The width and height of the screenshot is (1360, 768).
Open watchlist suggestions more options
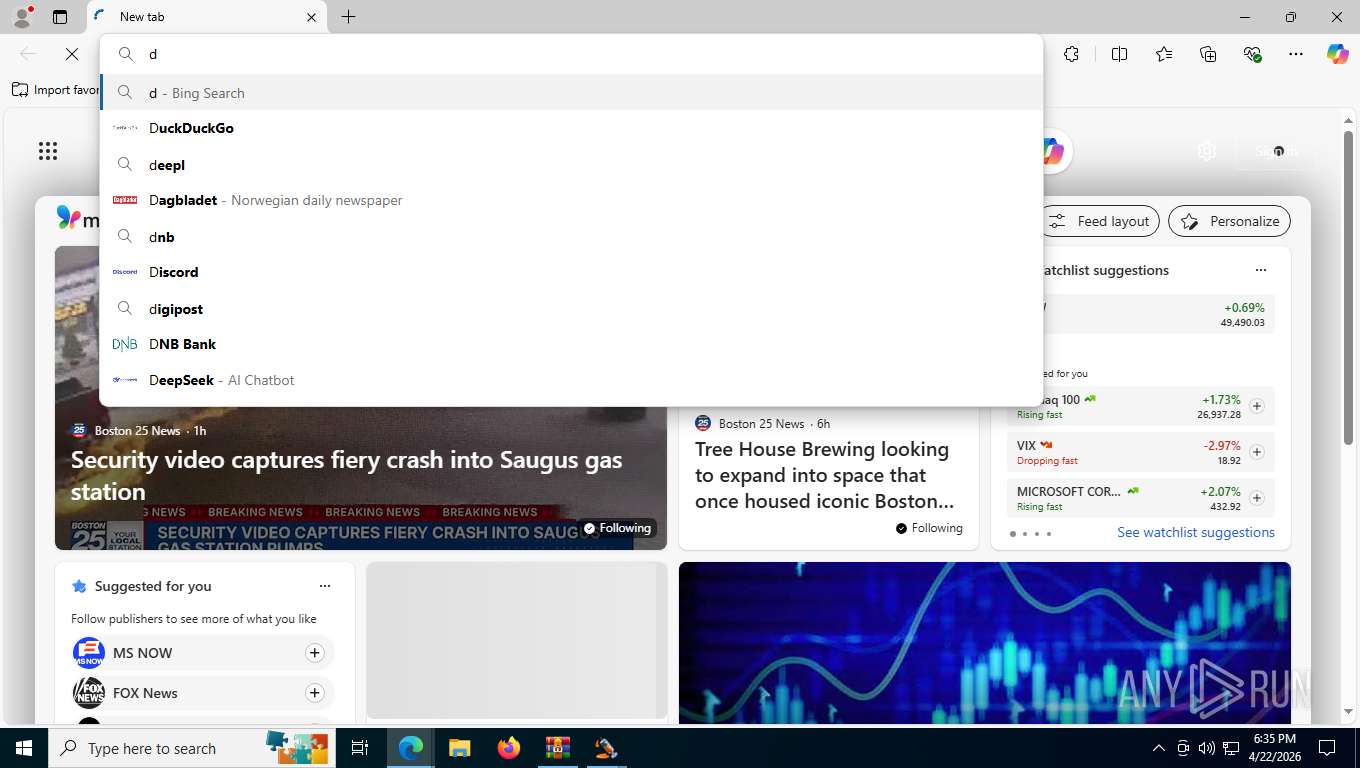[1261, 270]
